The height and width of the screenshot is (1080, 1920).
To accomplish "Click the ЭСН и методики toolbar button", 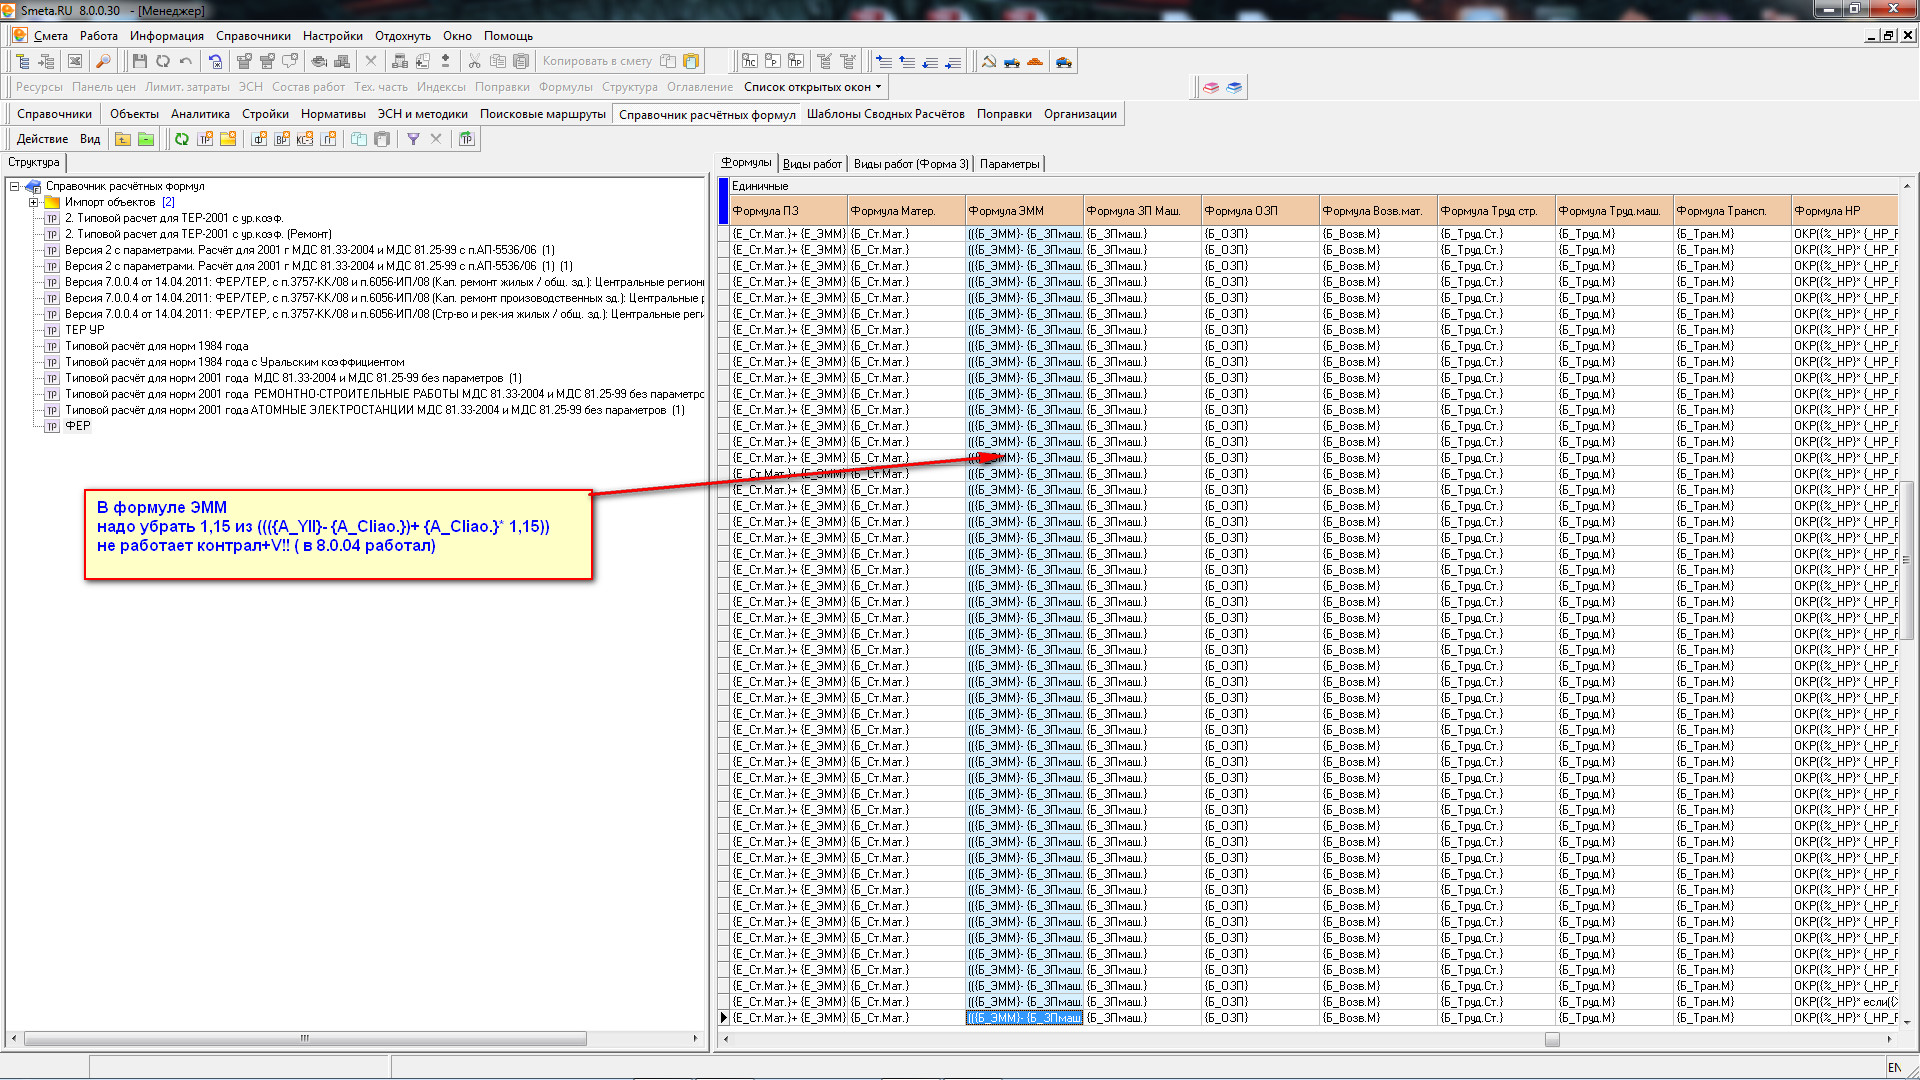I will coord(422,114).
